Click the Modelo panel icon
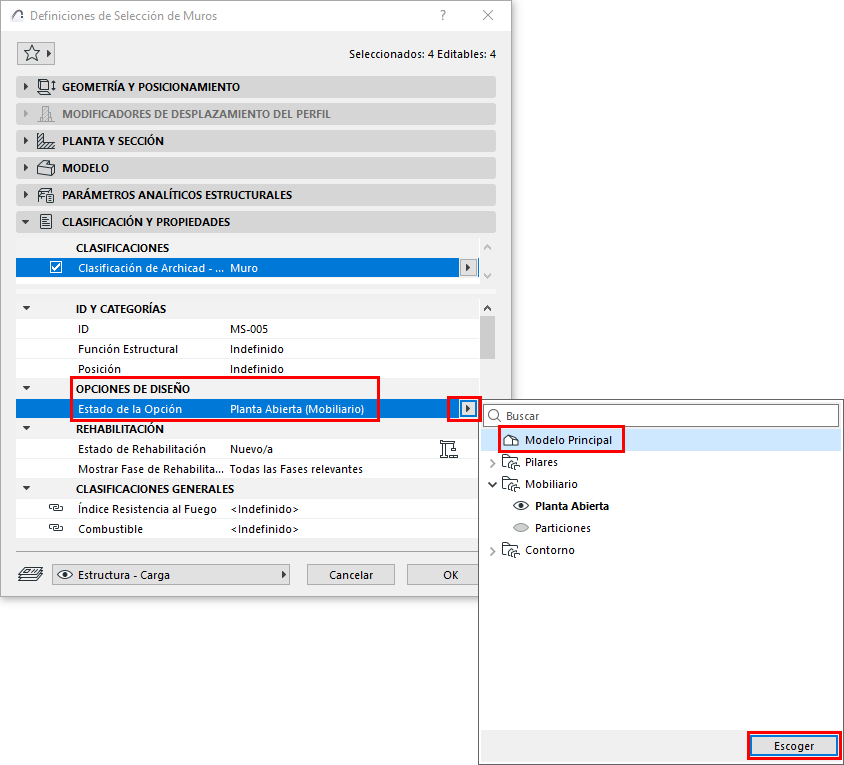844x765 pixels. tap(46, 168)
